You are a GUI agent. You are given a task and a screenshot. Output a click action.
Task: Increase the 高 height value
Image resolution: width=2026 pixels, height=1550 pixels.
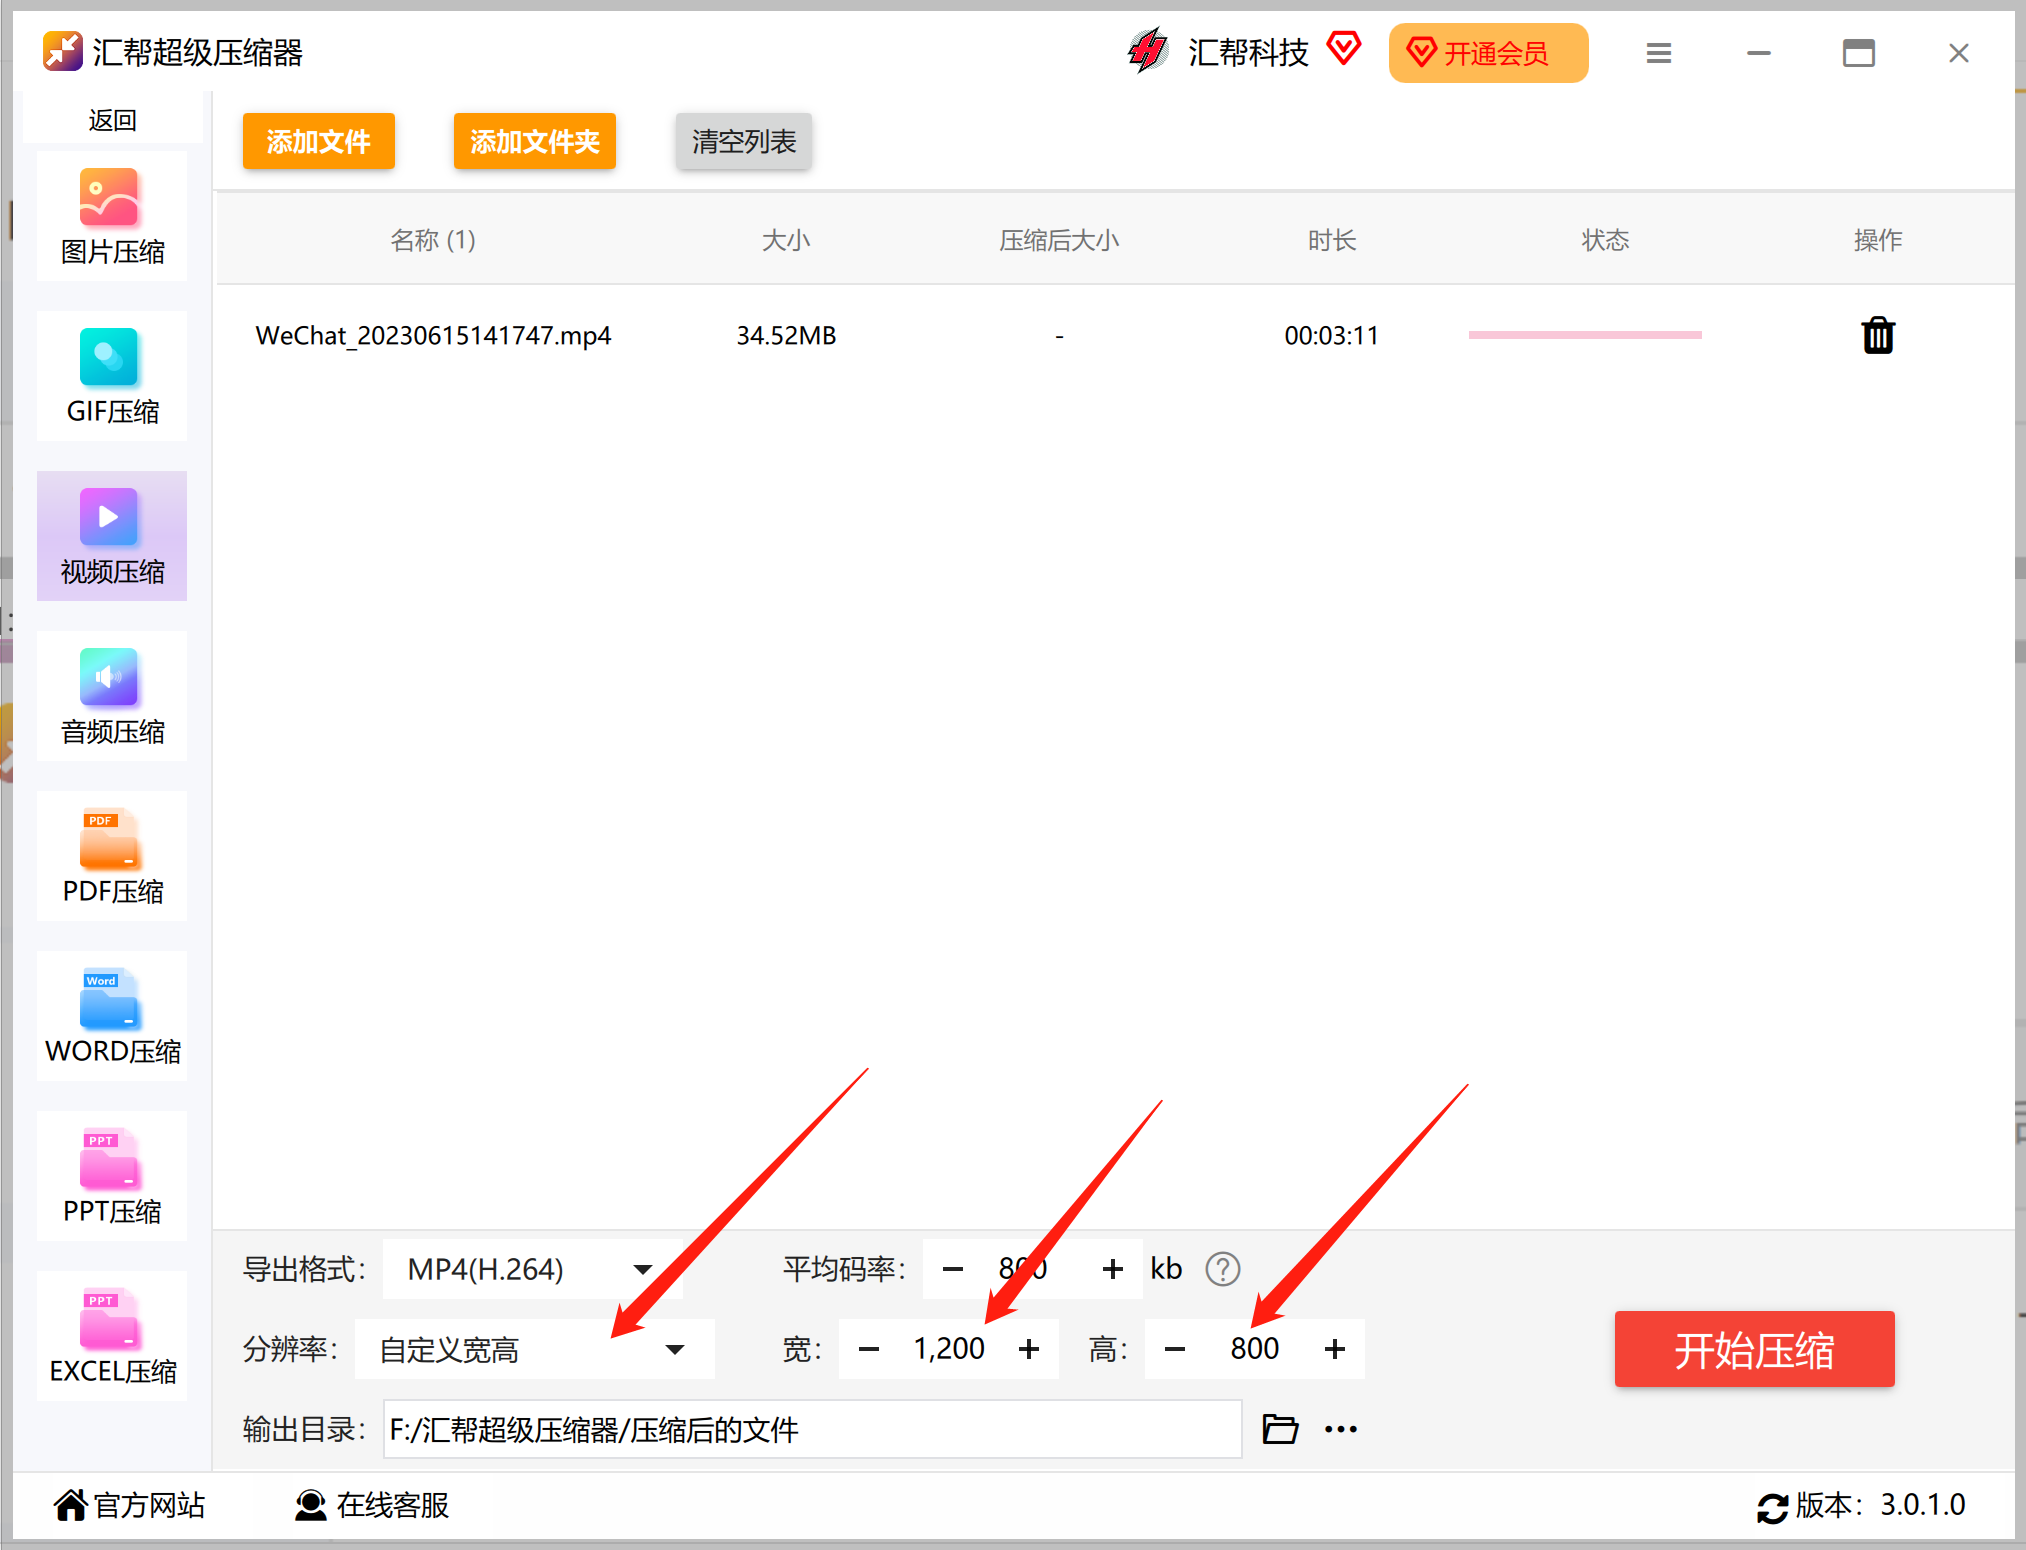(x=1335, y=1349)
